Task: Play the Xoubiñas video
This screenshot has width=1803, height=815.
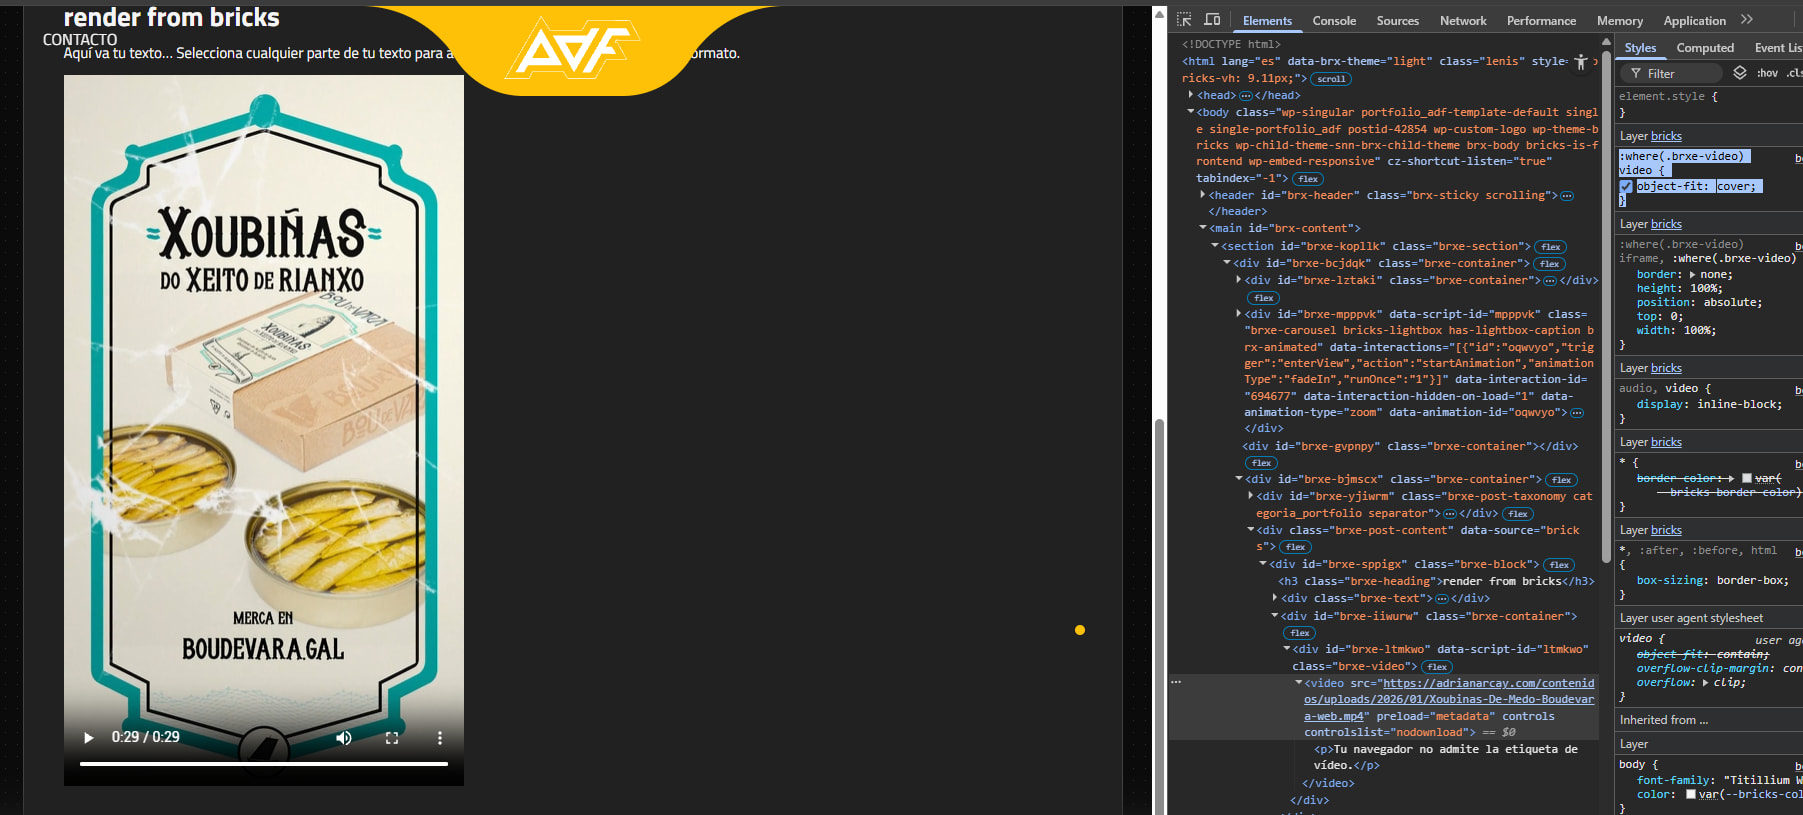Action: point(89,738)
